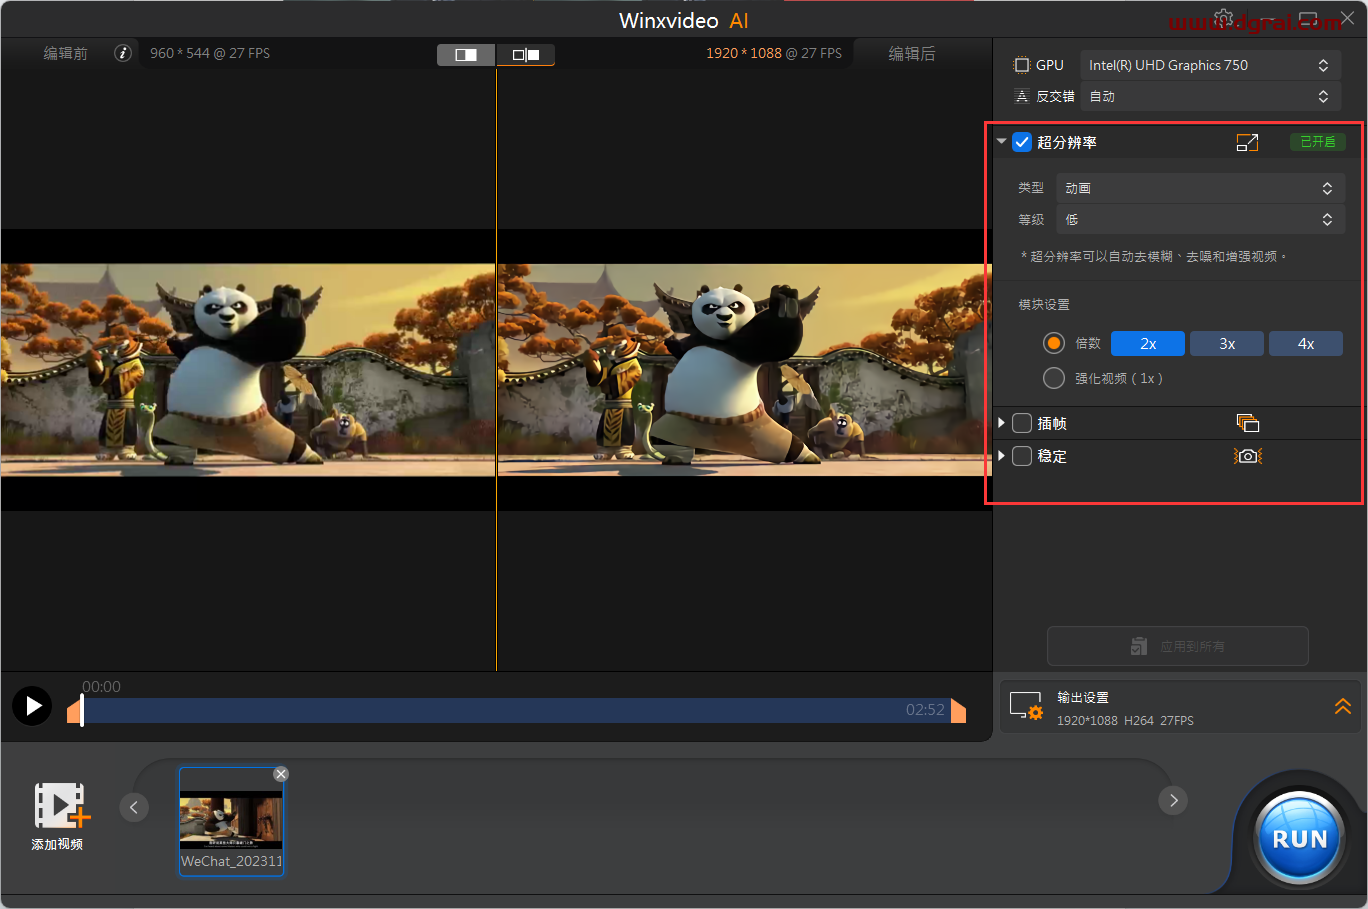Click the 已开启 status badge
1368x909 pixels.
click(1317, 142)
